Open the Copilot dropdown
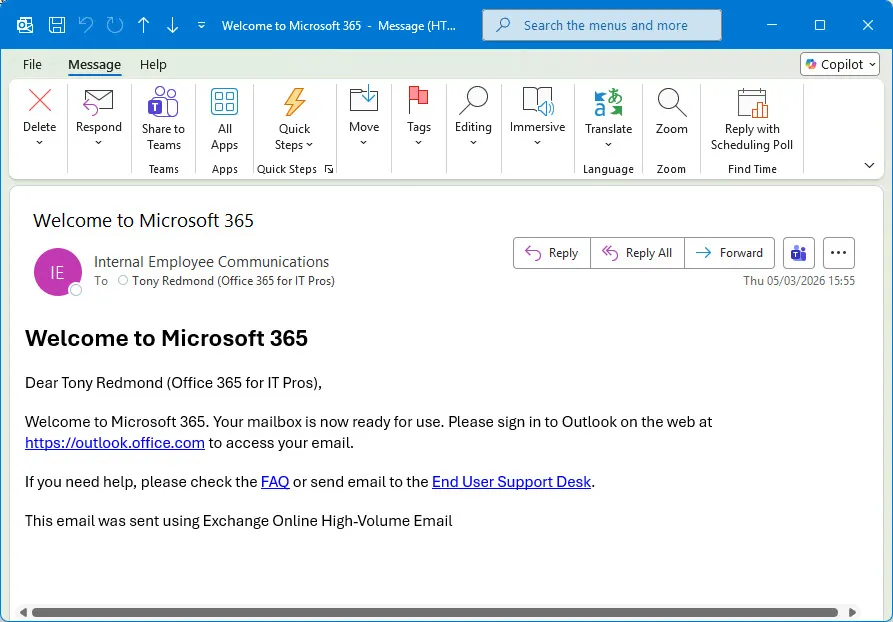The width and height of the screenshot is (893, 622). tap(840, 64)
